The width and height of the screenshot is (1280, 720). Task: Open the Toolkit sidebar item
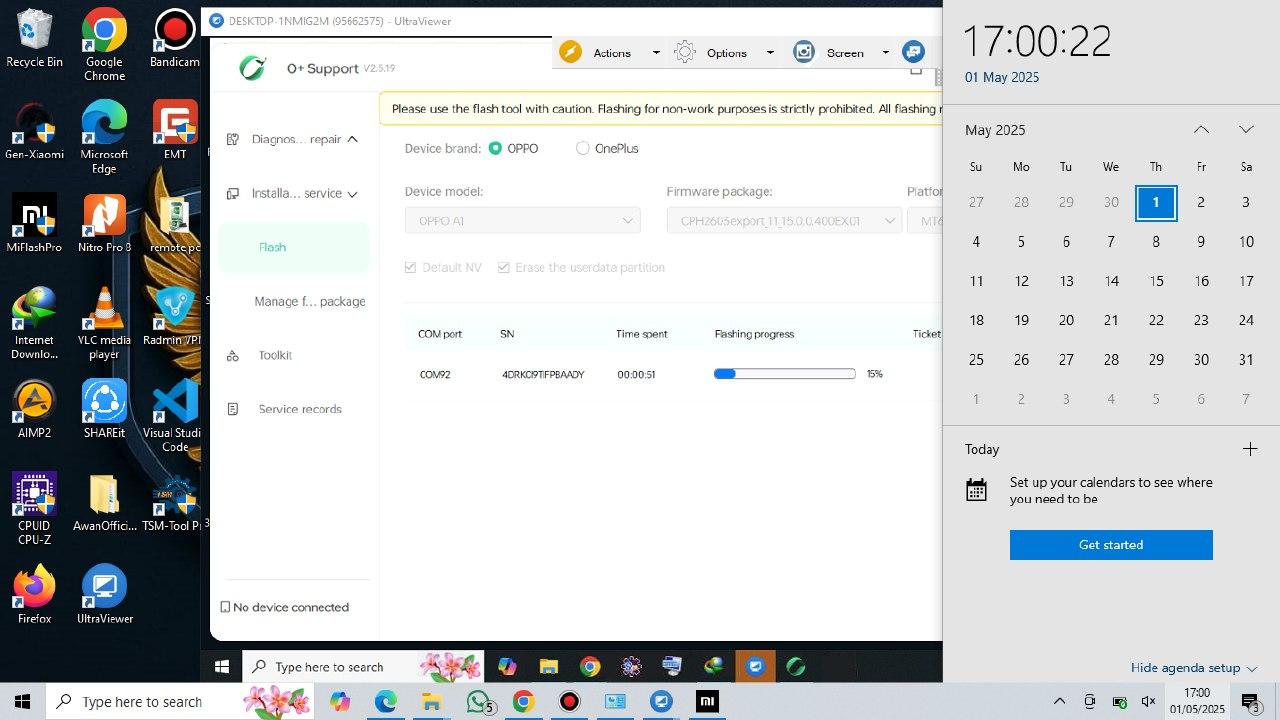coord(275,356)
